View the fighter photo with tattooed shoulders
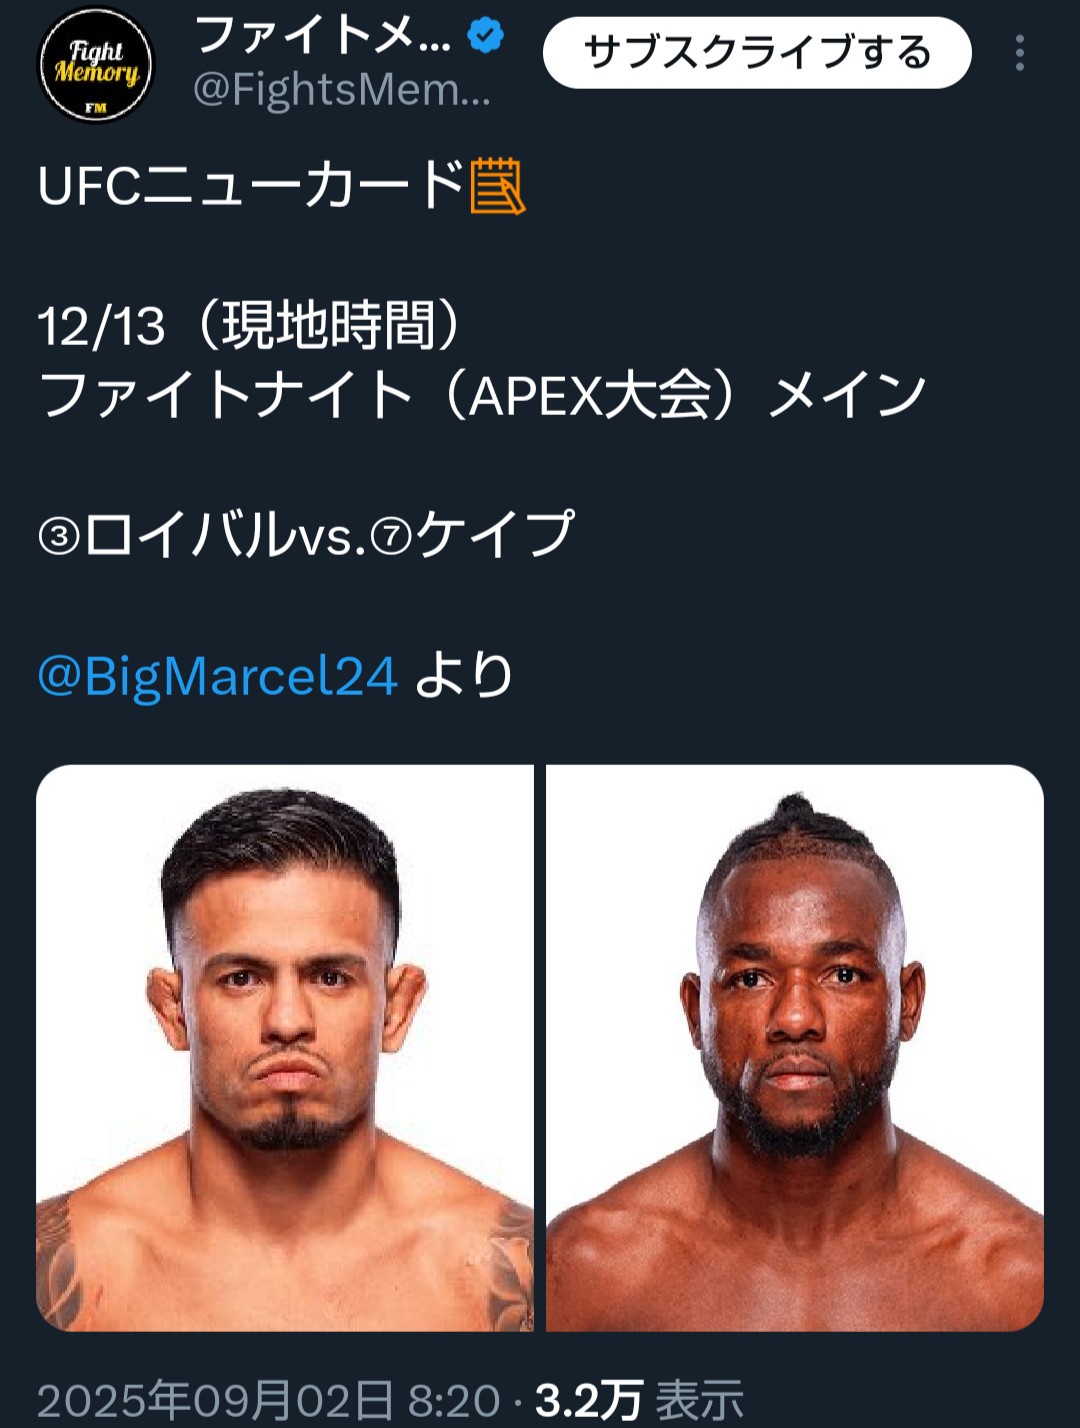Screen dimensions: 1080x1428 tap(285, 1048)
